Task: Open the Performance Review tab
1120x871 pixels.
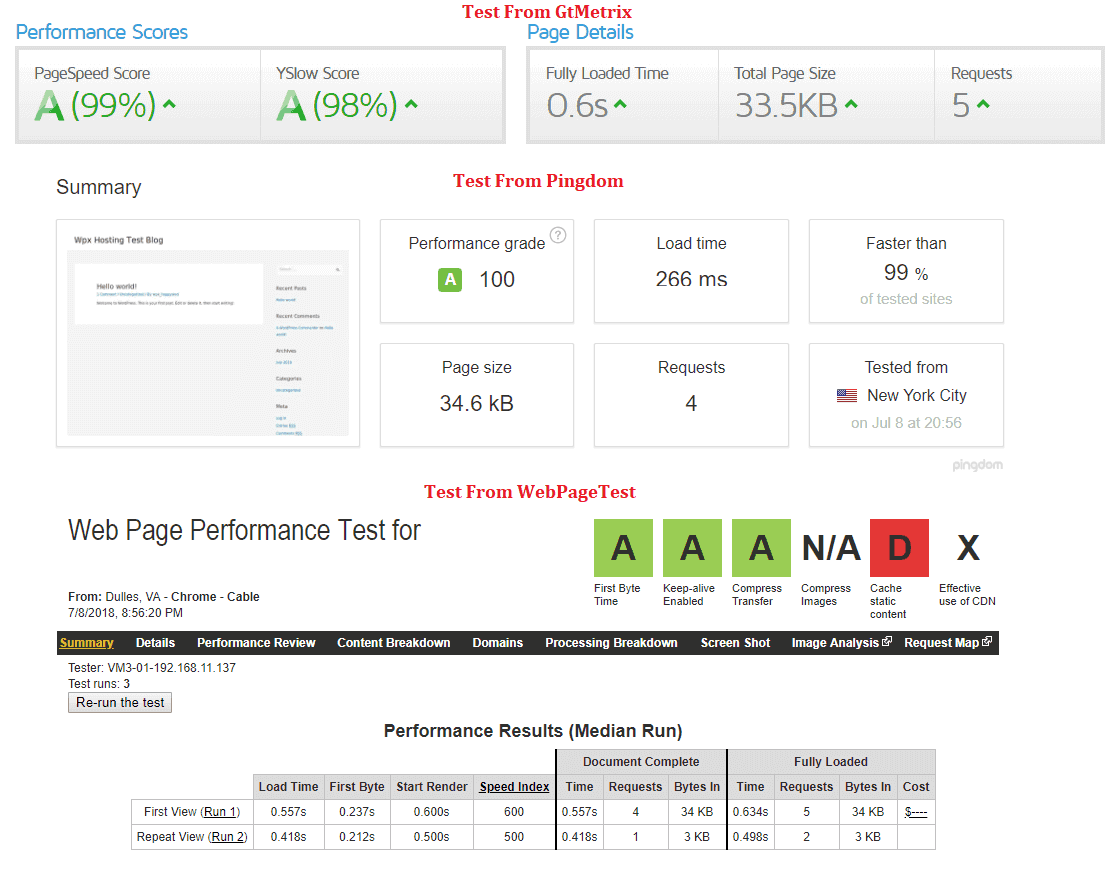Action: [x=256, y=643]
